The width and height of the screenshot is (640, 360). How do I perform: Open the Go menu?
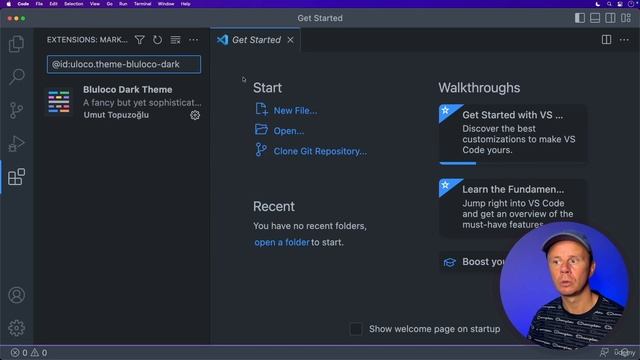109,4
